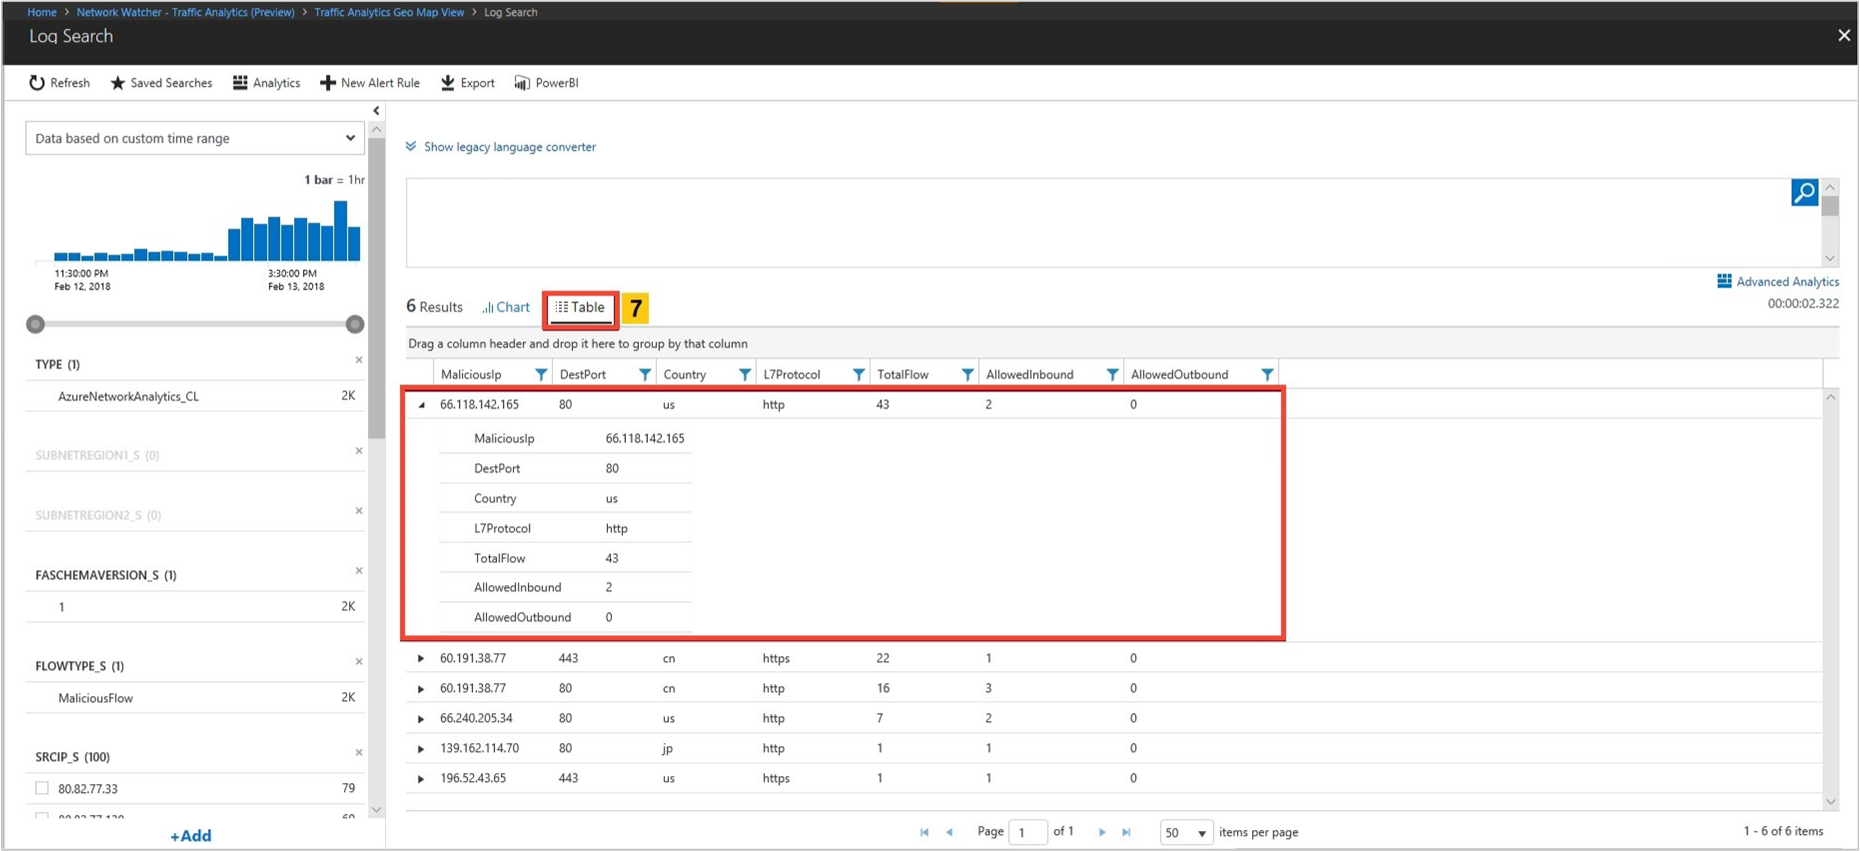
Task: Click the right time range slider handle
Action: pos(354,324)
